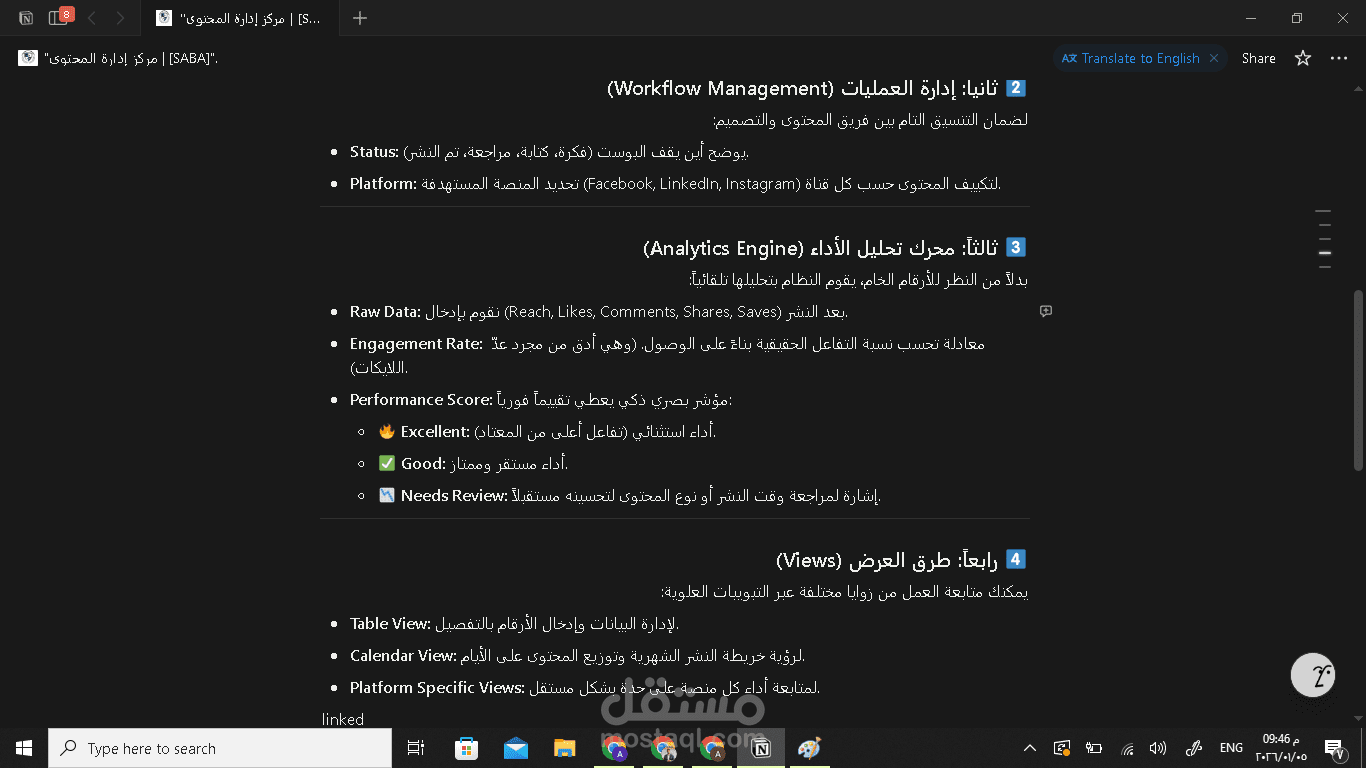This screenshot has height=768, width=1366.
Task: Show hidden system tray icons
Action: pyautogui.click(x=1029, y=748)
